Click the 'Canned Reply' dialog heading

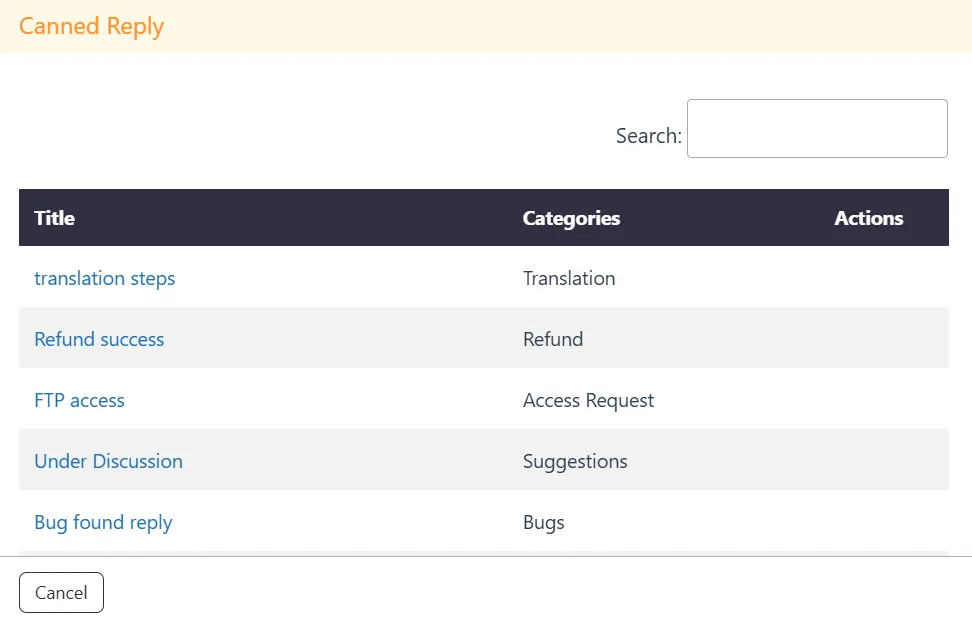click(91, 26)
